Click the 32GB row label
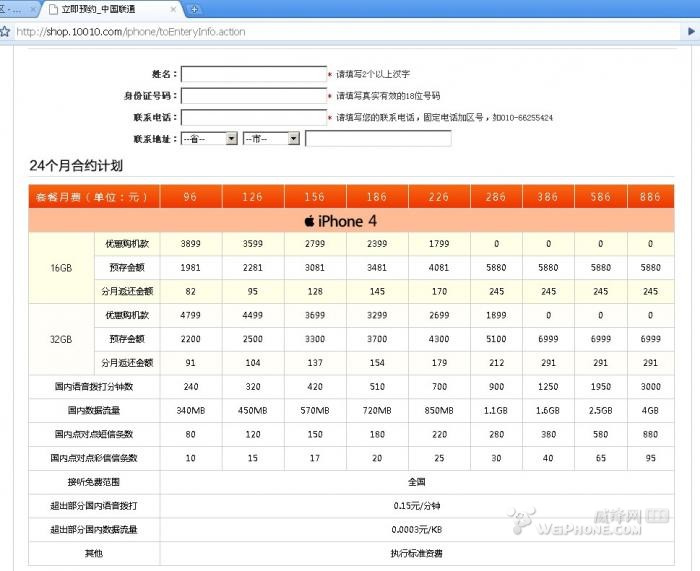Viewport: 700px width, 571px height. [x=61, y=339]
